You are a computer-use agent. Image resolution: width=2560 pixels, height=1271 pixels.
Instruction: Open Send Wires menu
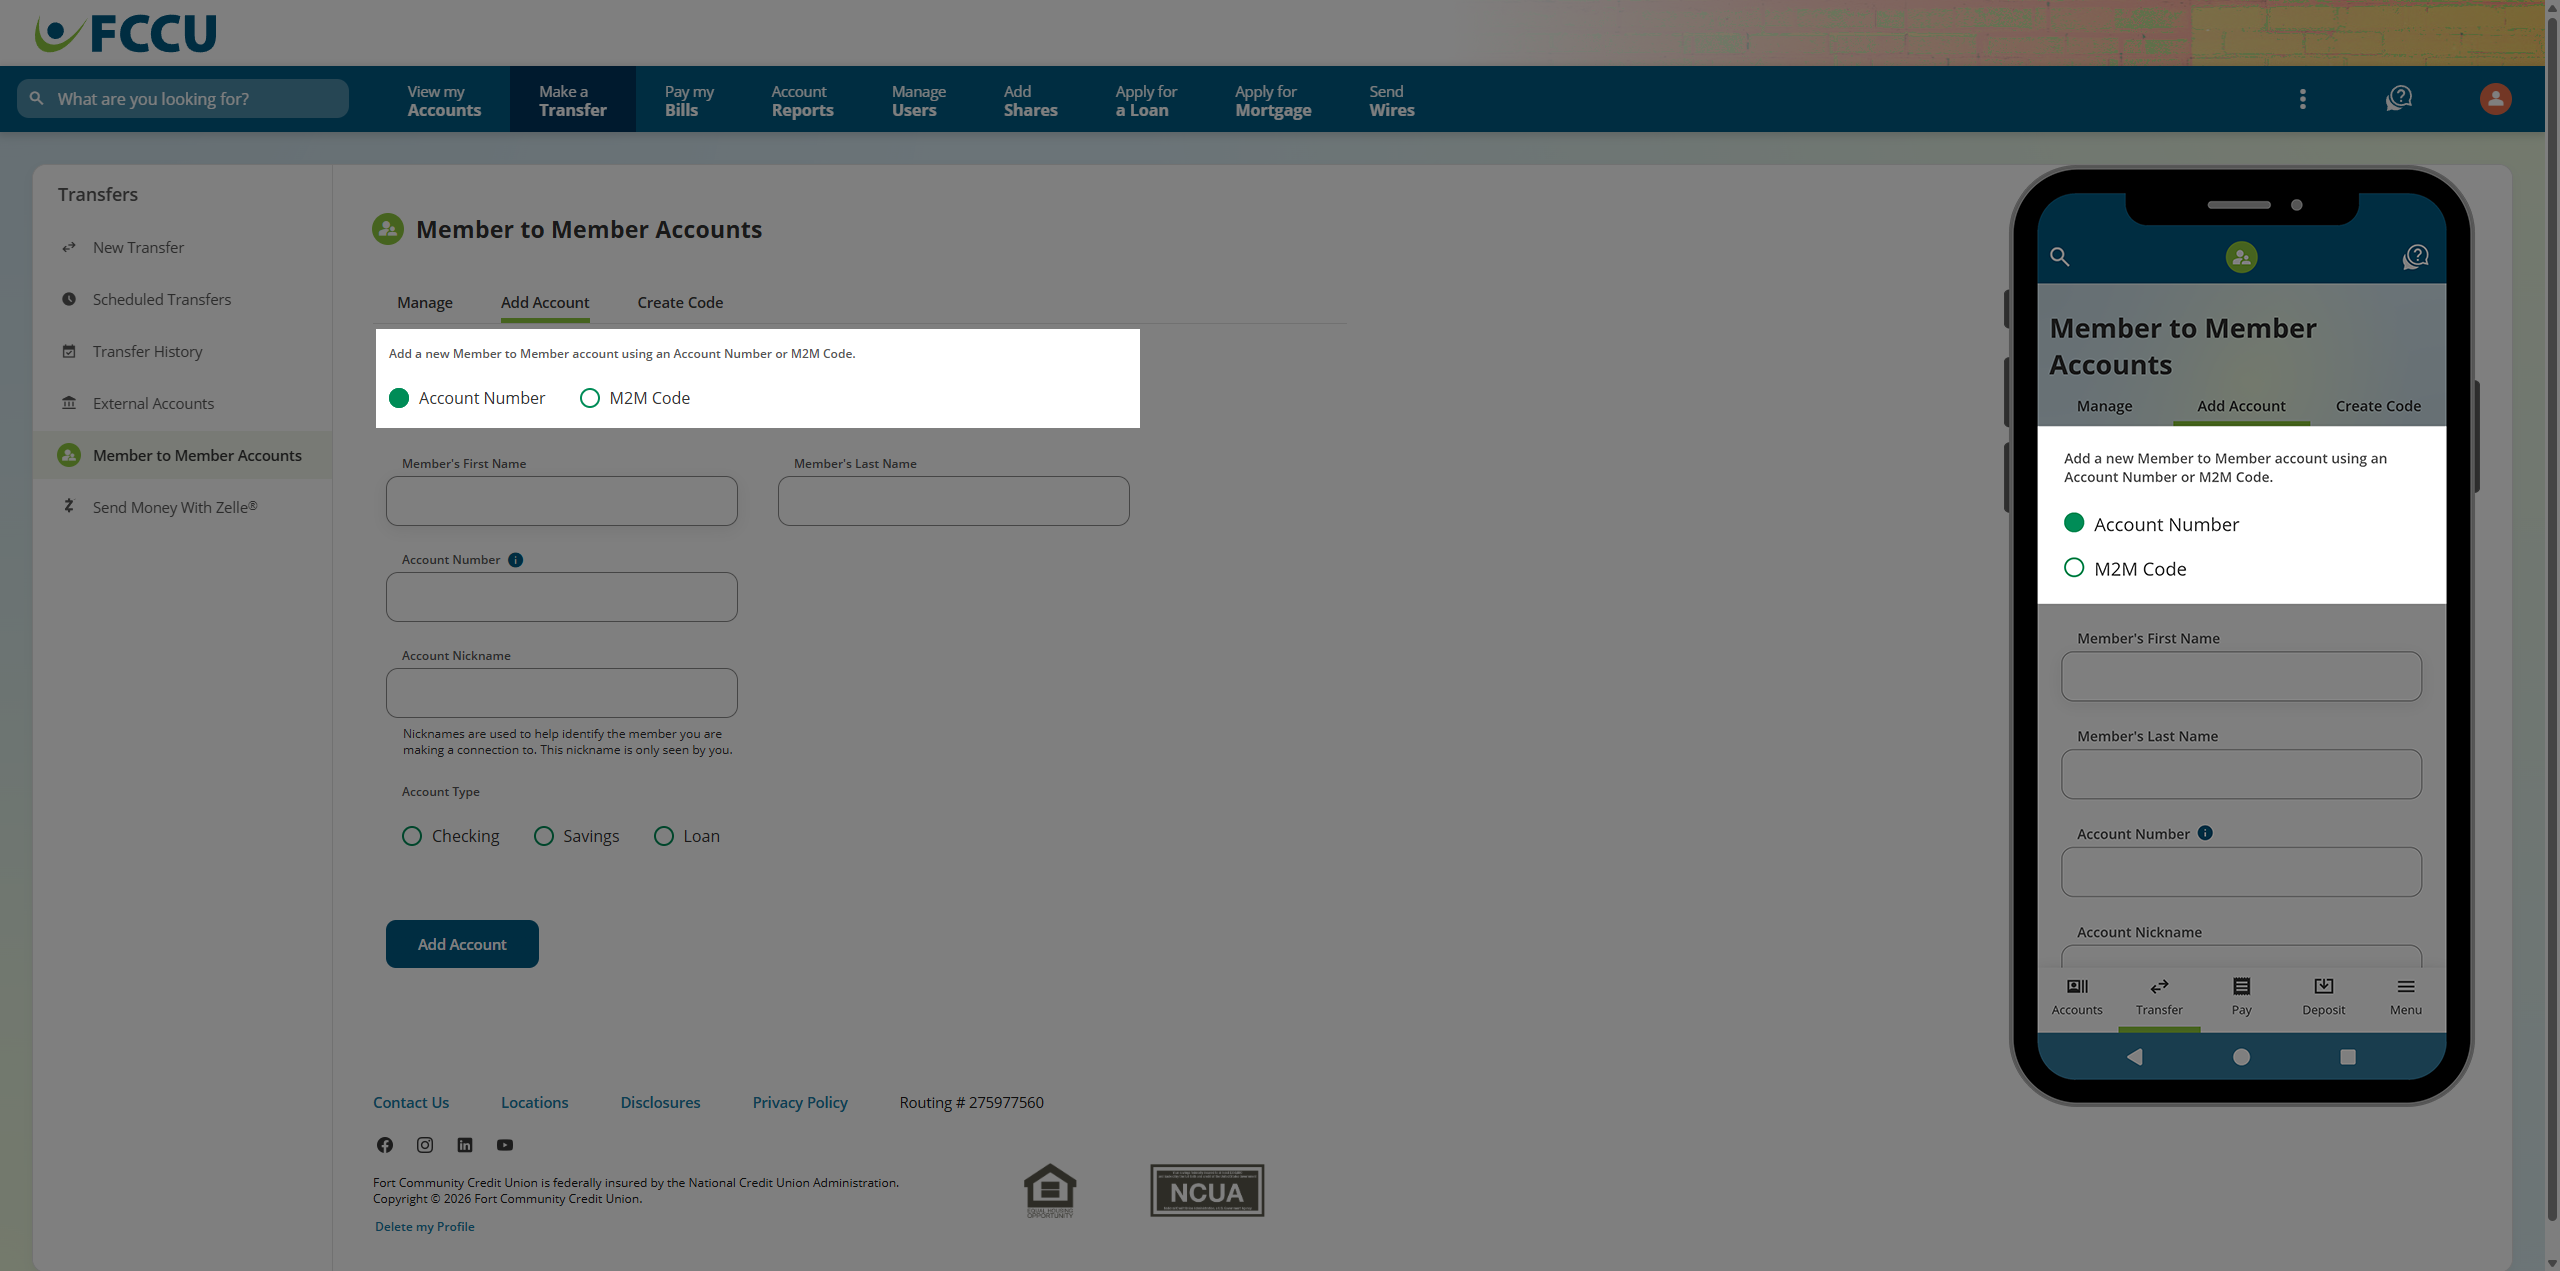point(1391,100)
